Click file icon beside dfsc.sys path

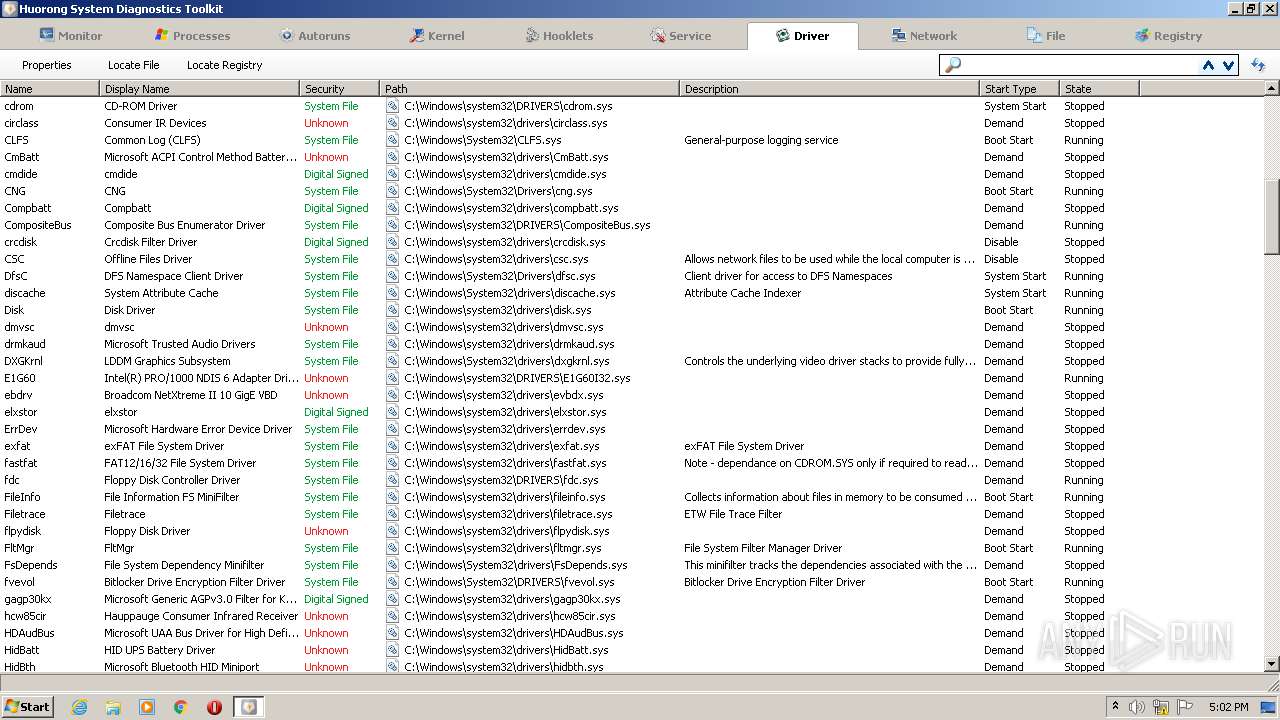point(393,276)
